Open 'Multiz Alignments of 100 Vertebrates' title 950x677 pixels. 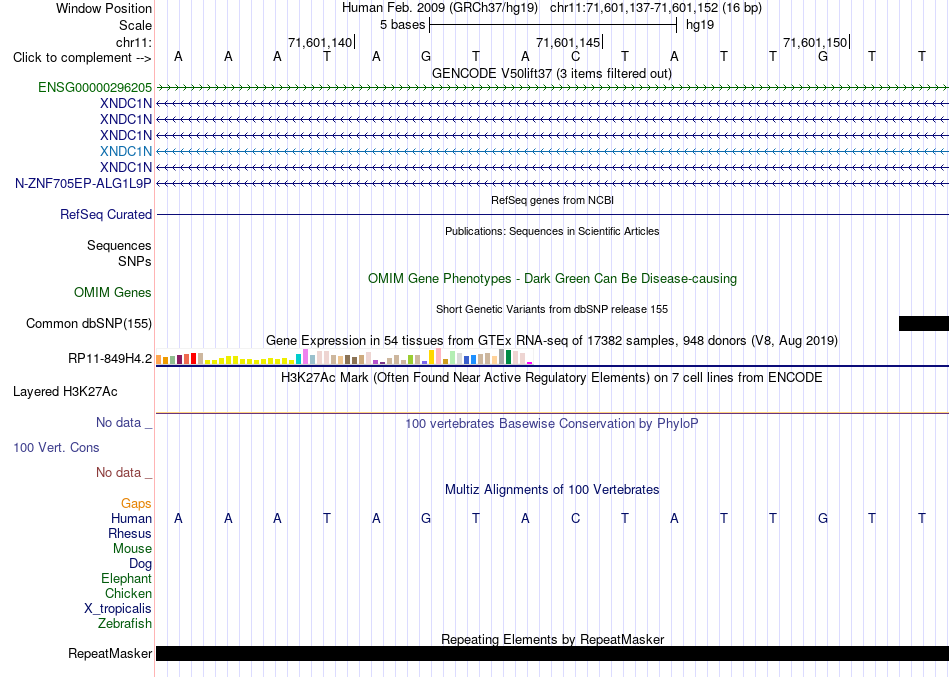[552, 489]
